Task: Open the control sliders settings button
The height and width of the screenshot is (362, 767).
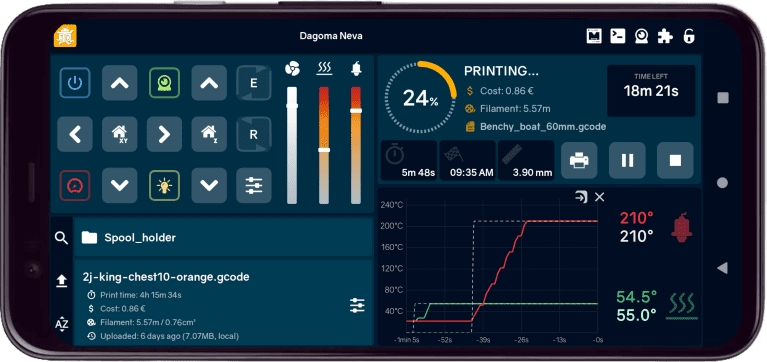Action: (253, 185)
